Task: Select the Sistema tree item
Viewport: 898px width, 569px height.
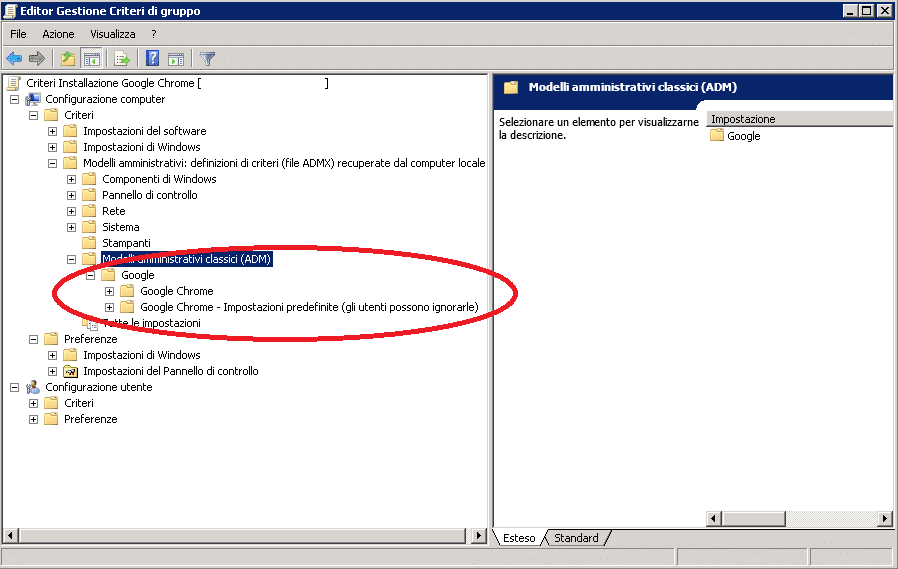Action: [120, 227]
